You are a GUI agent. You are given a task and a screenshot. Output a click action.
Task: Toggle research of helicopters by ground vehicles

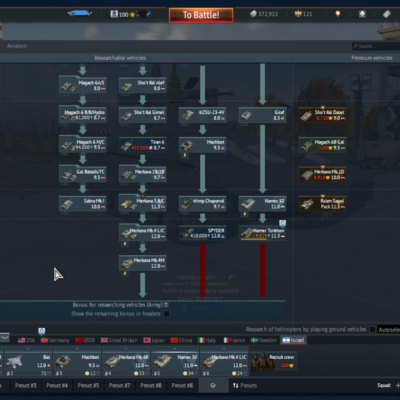pyautogui.click(x=373, y=329)
